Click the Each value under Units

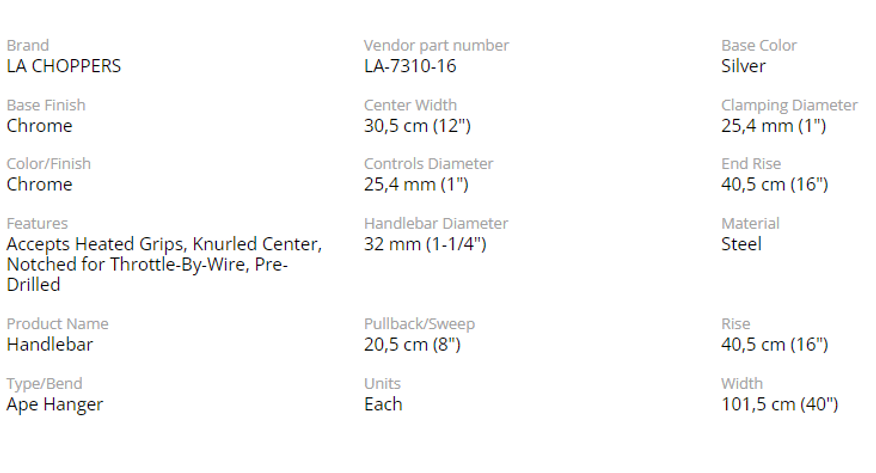[383, 405]
